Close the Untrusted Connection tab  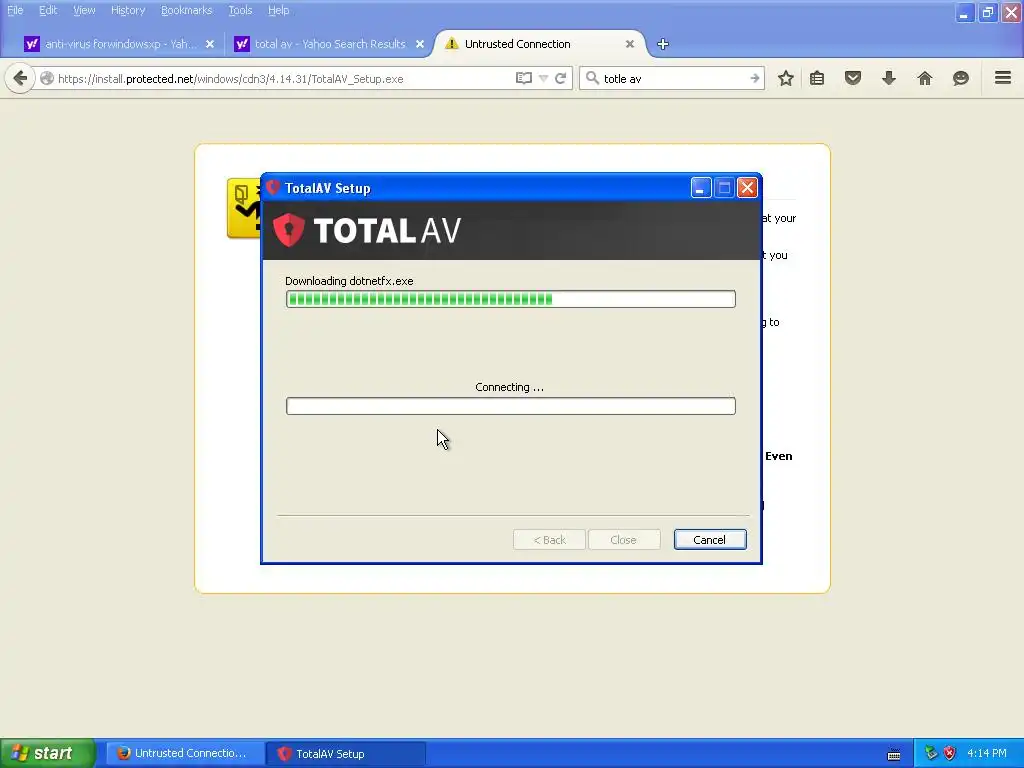630,44
